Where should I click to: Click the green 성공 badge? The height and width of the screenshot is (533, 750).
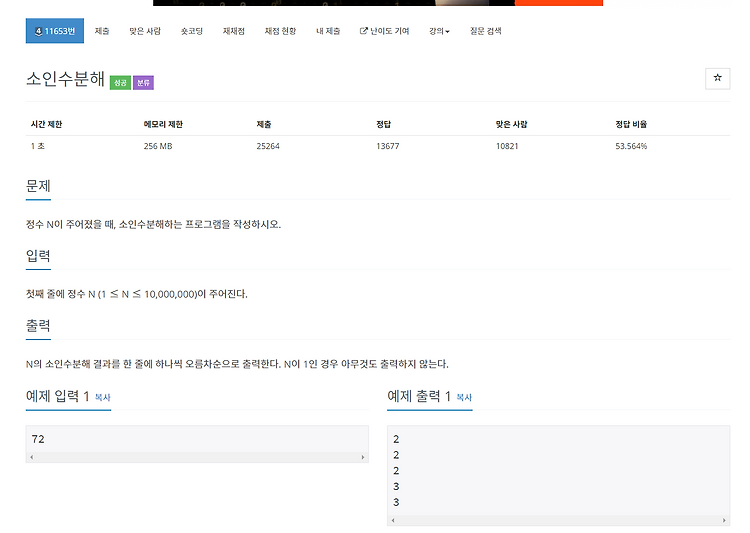[120, 83]
